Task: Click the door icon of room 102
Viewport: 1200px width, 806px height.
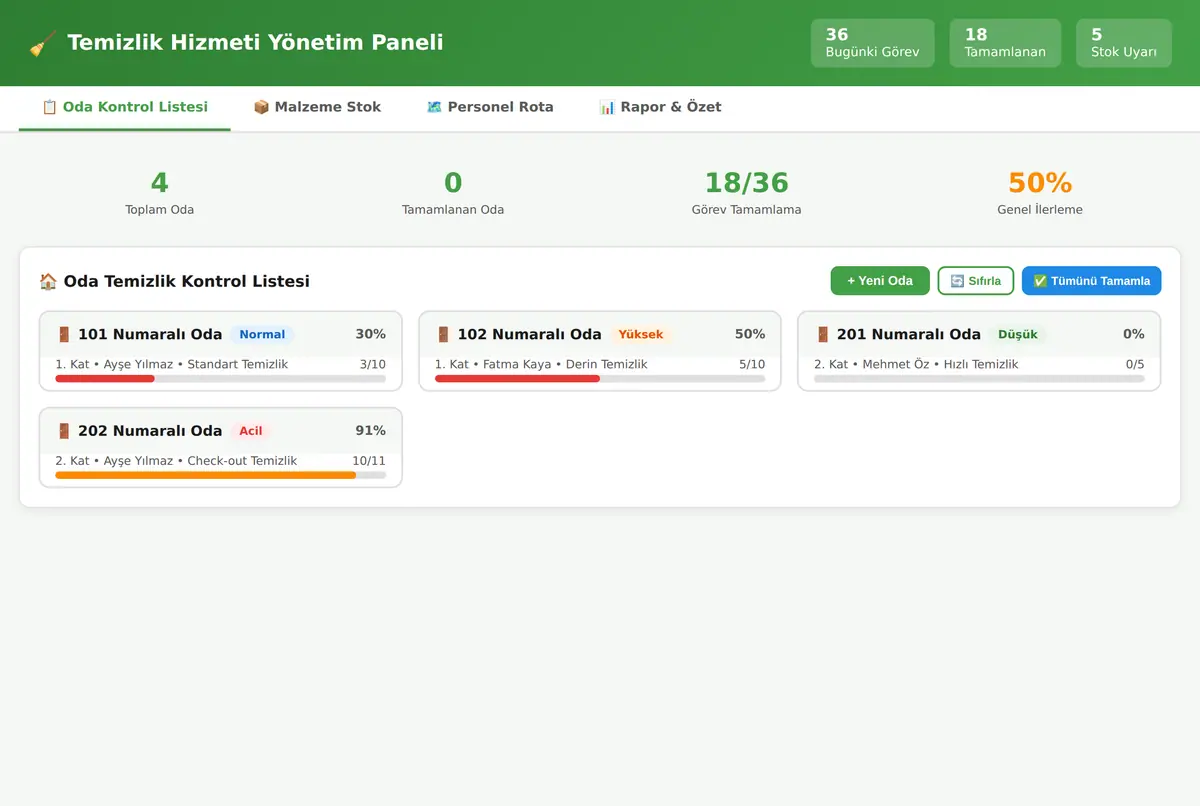Action: 443,334
